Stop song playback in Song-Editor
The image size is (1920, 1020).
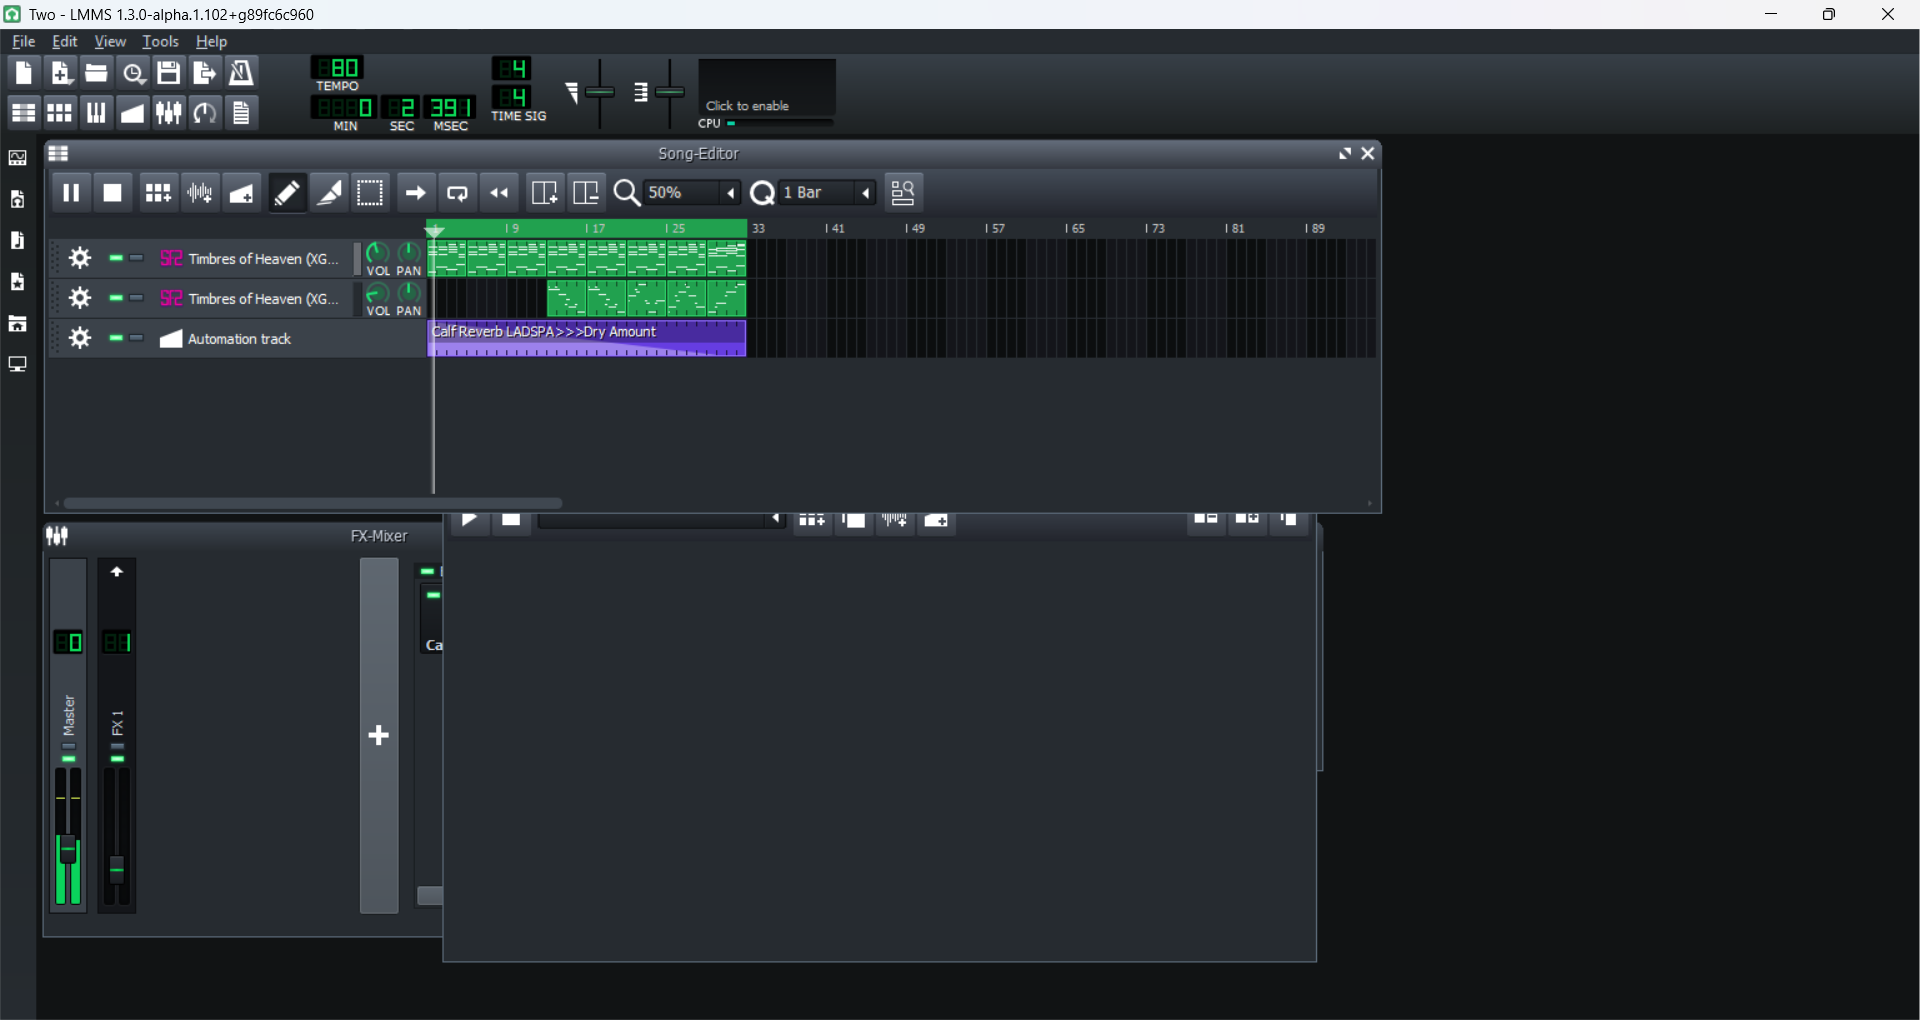pyautogui.click(x=113, y=193)
